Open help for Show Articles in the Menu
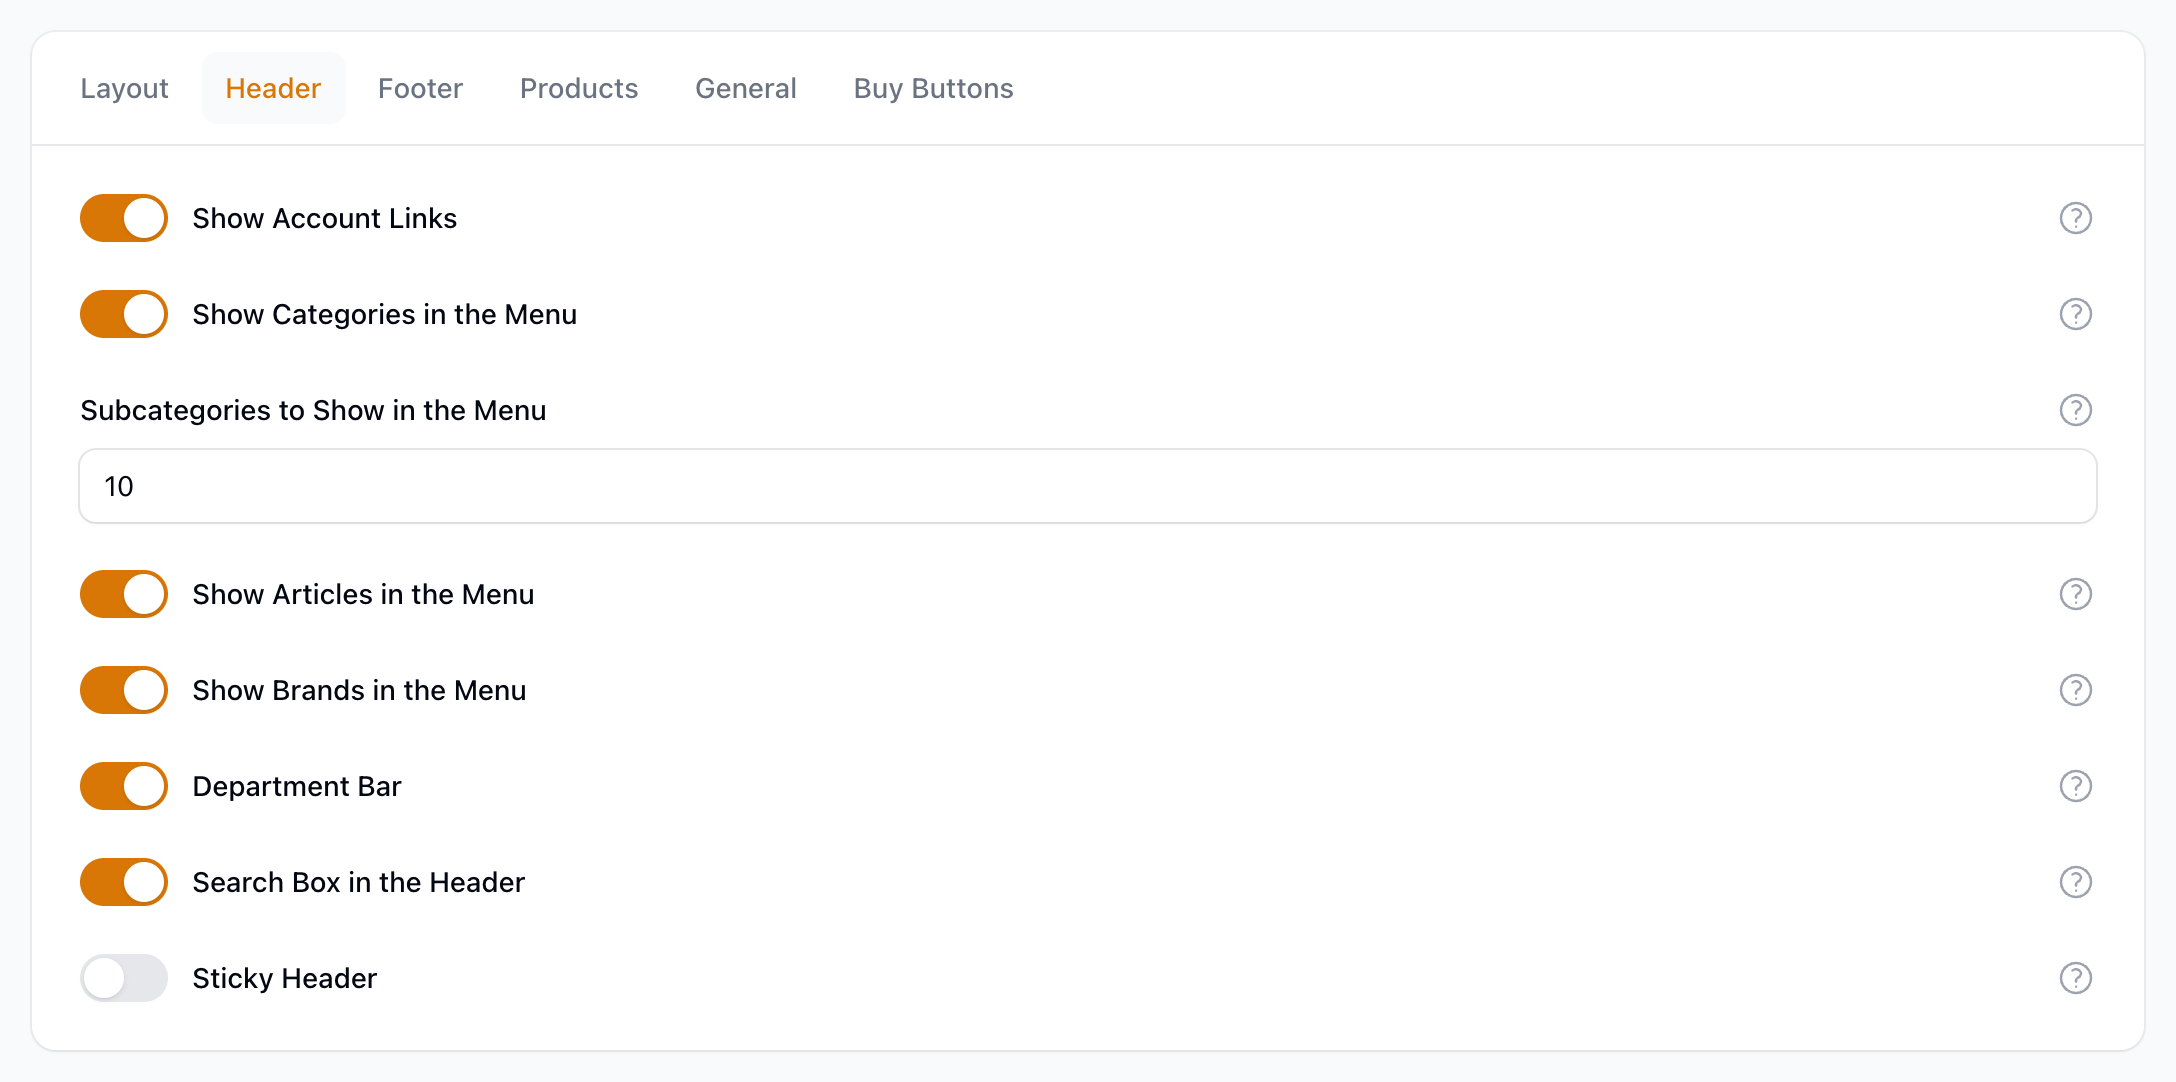Viewport: 2176px width, 1082px height. pos(2075,594)
